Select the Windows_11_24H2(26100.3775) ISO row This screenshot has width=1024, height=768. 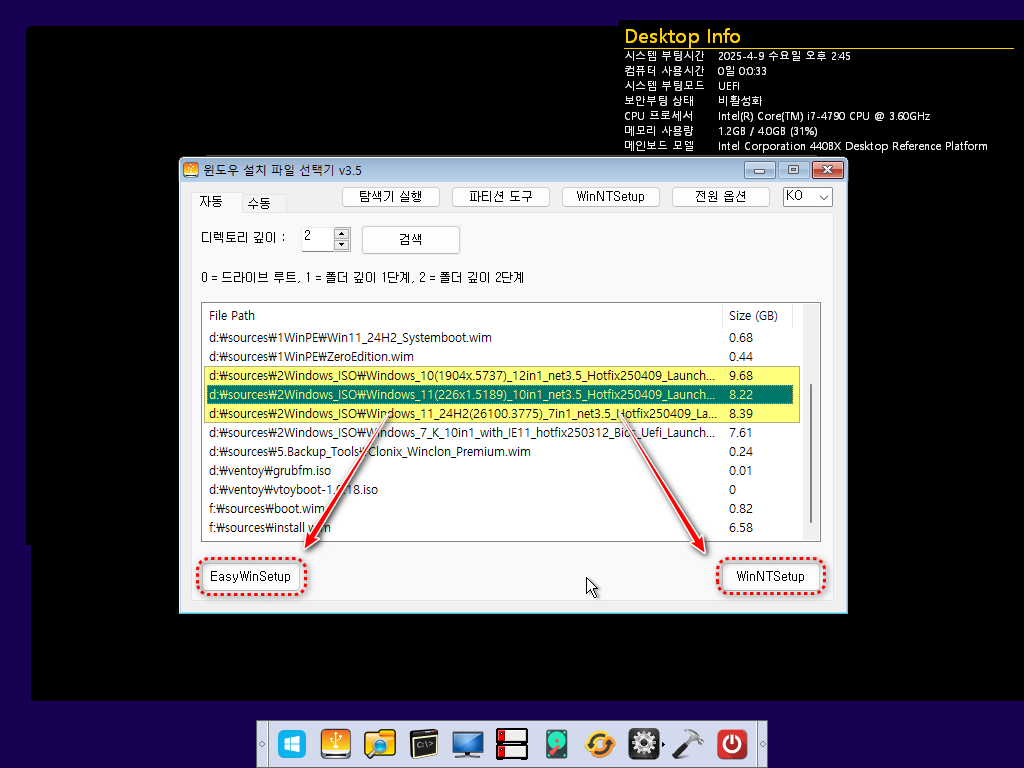click(500, 413)
